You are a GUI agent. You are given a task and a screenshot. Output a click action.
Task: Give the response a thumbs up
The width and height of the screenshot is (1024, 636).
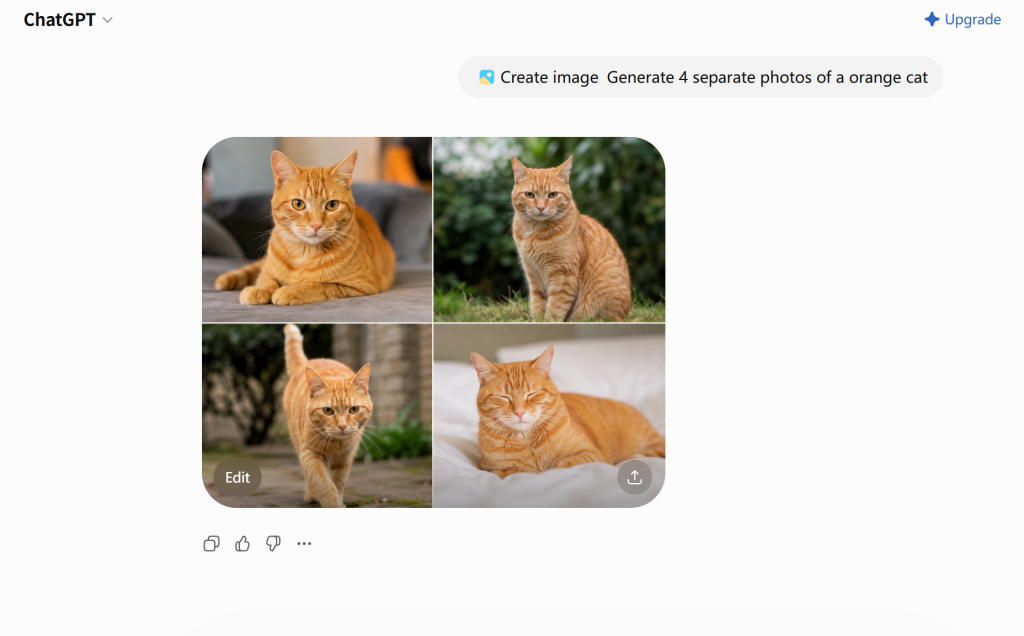242,543
